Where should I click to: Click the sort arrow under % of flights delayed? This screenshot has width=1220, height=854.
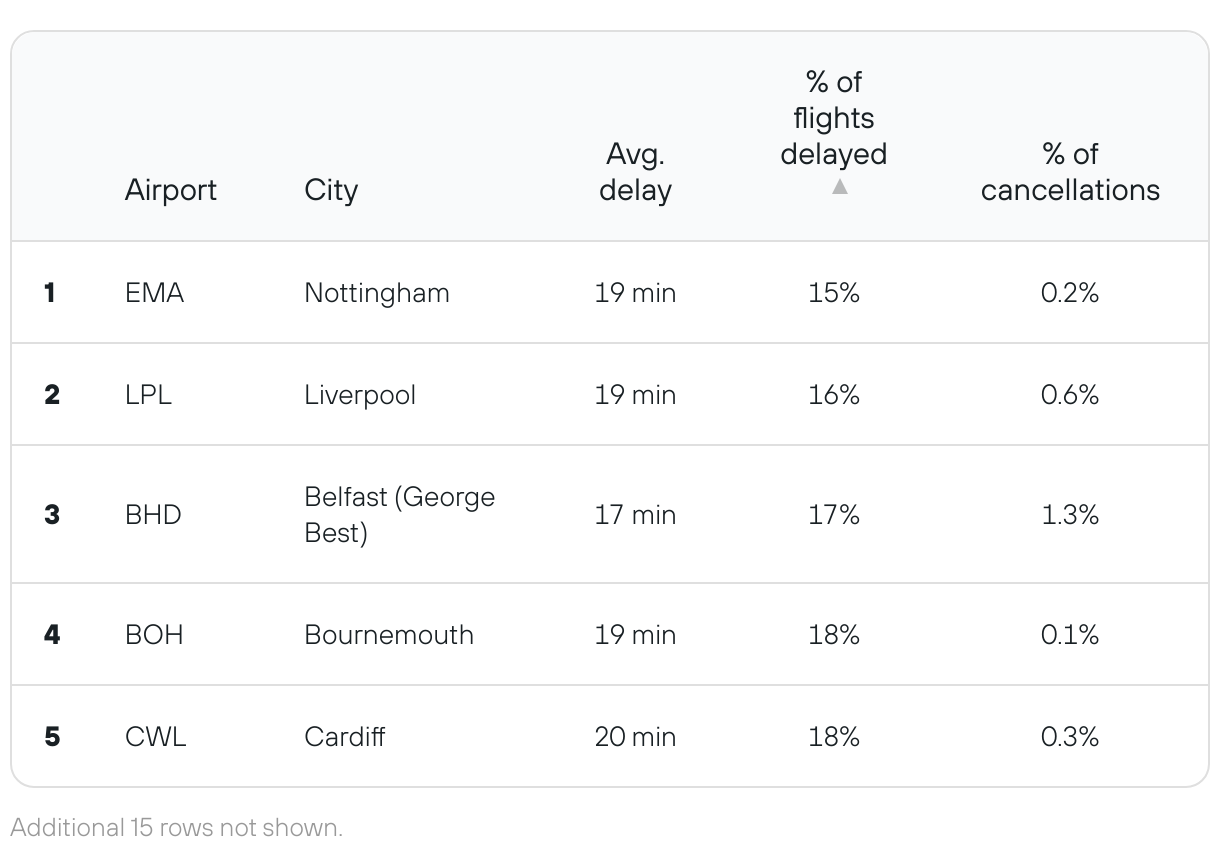840,187
